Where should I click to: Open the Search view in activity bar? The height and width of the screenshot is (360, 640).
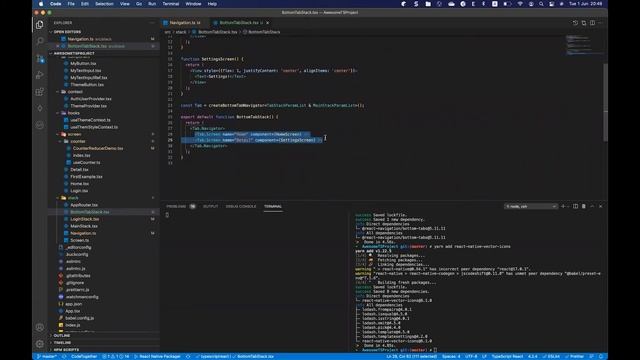tap(40, 41)
